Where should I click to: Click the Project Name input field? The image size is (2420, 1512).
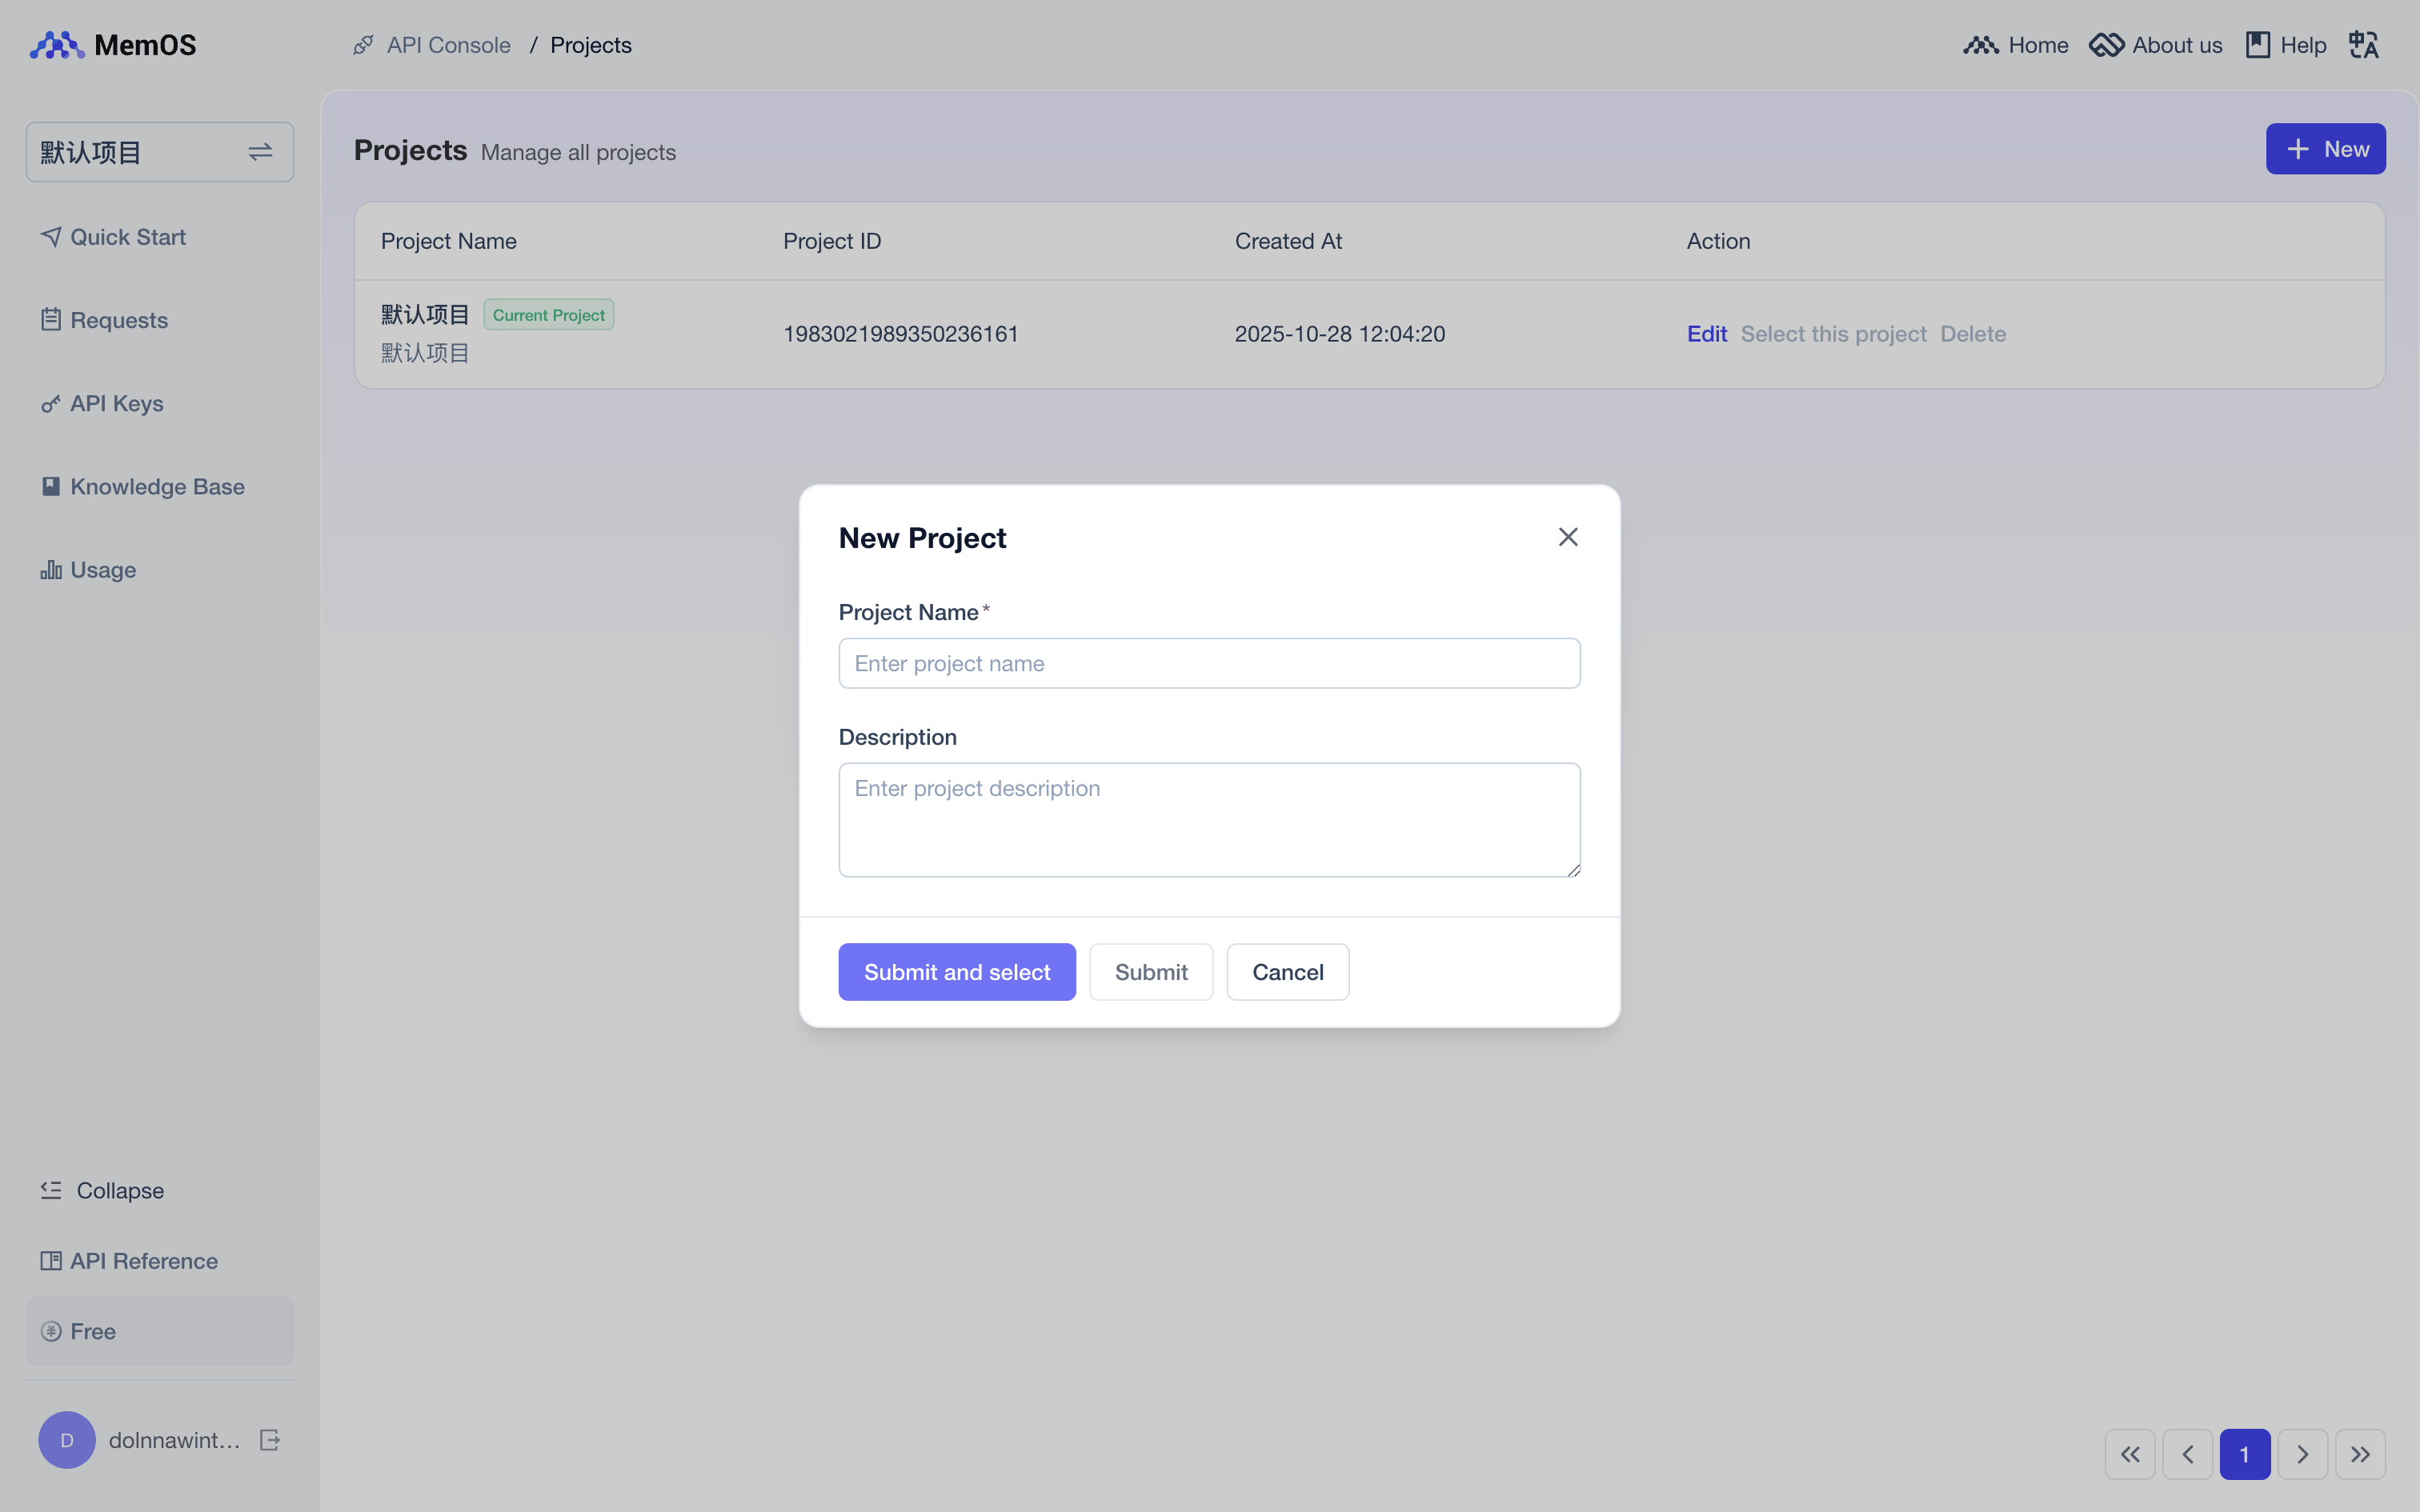[1209, 663]
